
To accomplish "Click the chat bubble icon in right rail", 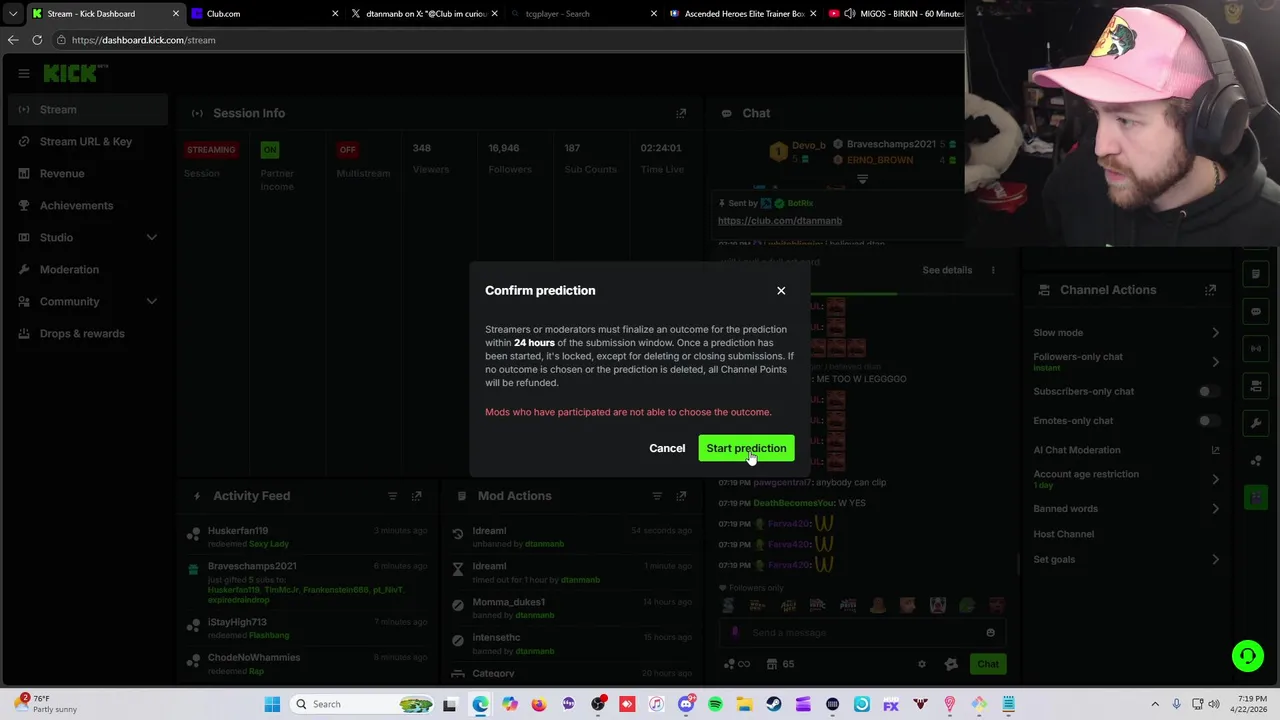I will [x=1256, y=311].
